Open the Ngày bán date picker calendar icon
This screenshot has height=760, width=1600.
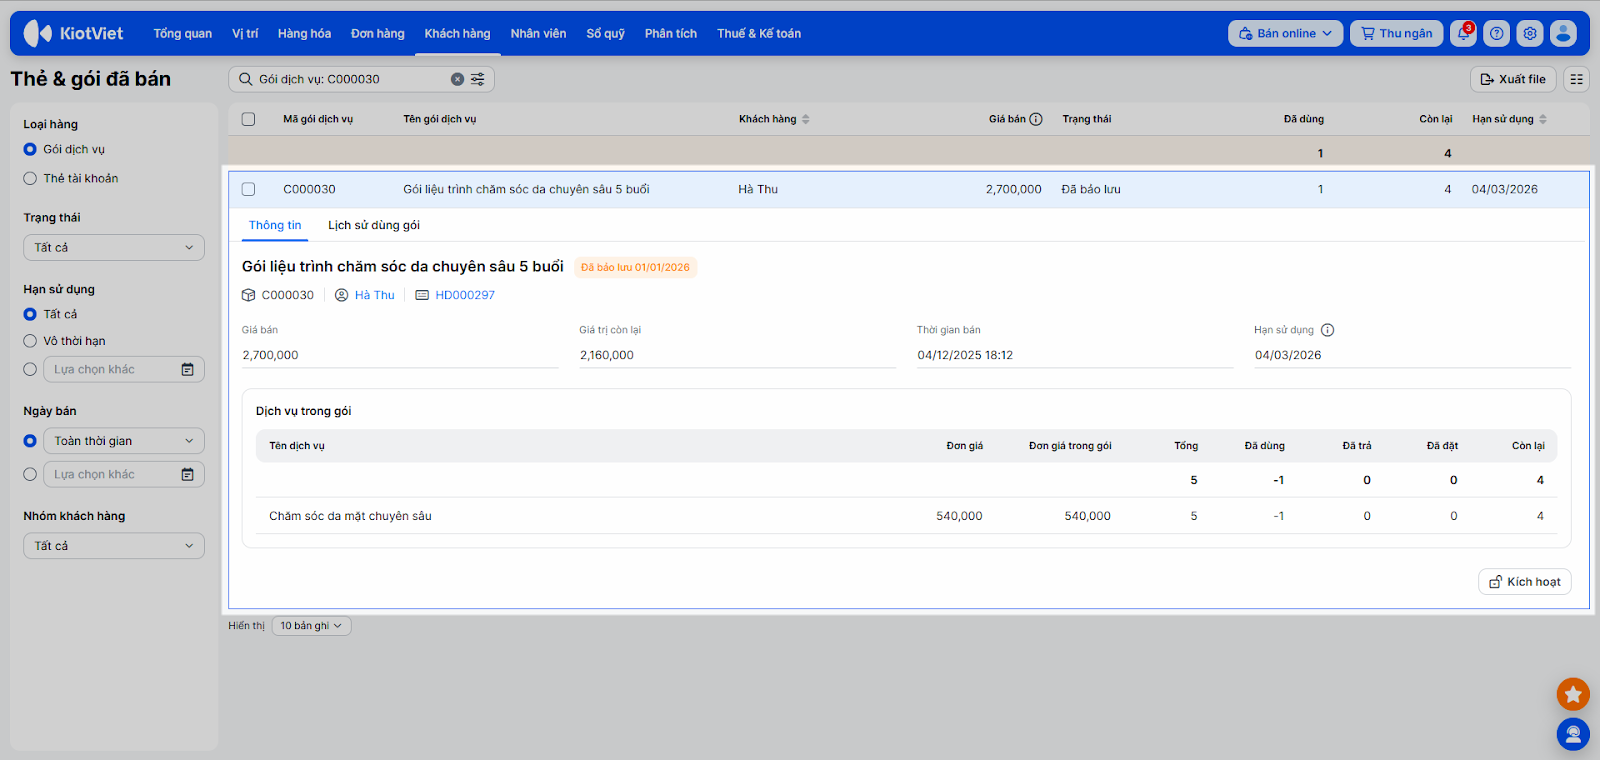click(187, 474)
